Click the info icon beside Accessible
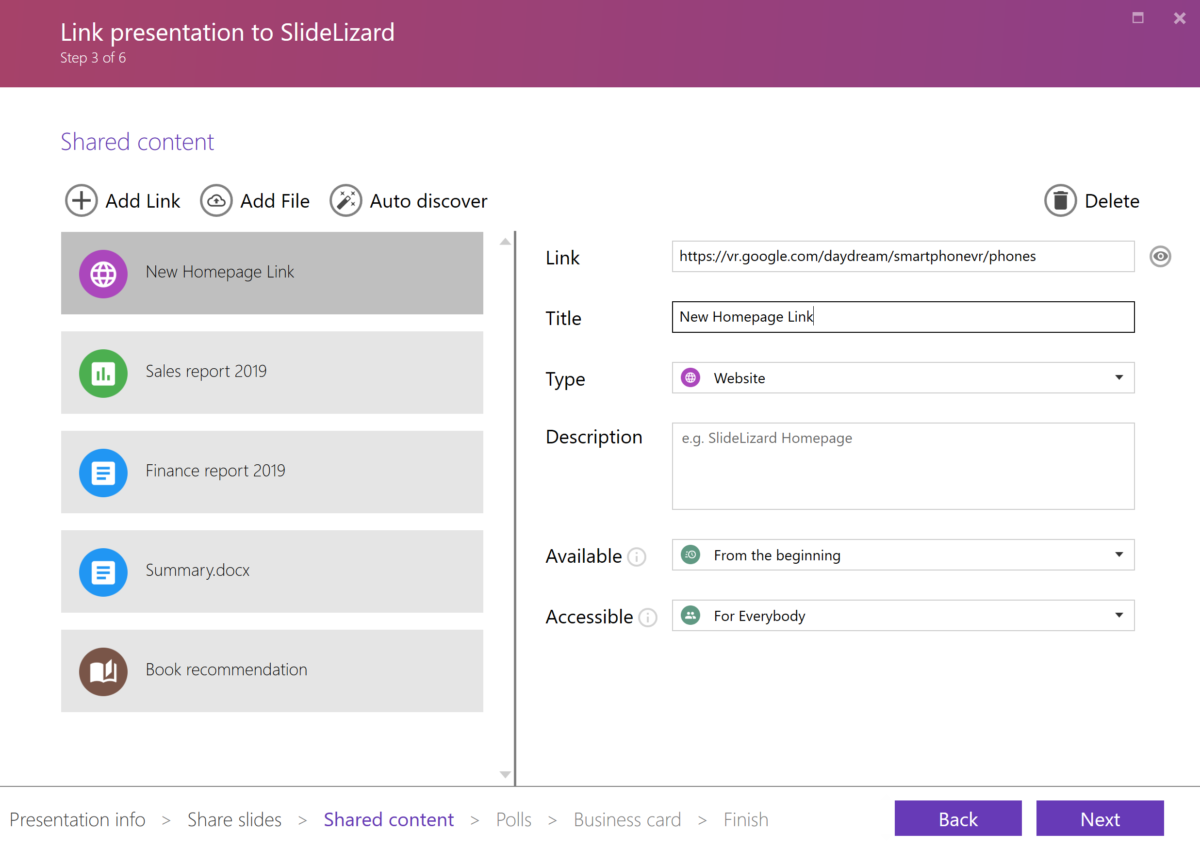Screen dimensions: 1200x848 tap(647, 617)
